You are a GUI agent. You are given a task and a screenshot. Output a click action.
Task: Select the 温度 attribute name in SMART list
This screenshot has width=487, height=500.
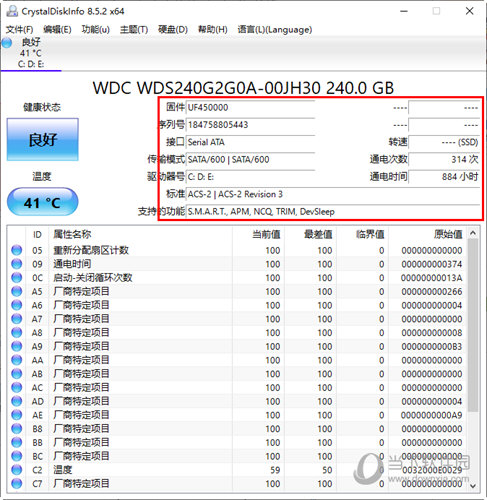(63, 470)
